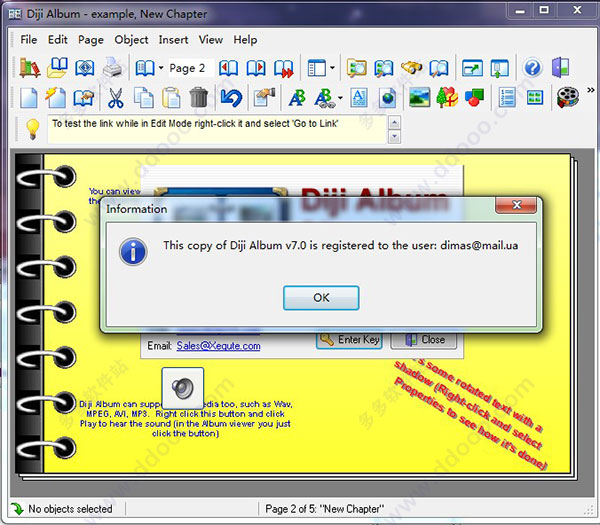The image size is (600, 525).
Task: Close the Information dialog with red X
Action: tap(516, 205)
